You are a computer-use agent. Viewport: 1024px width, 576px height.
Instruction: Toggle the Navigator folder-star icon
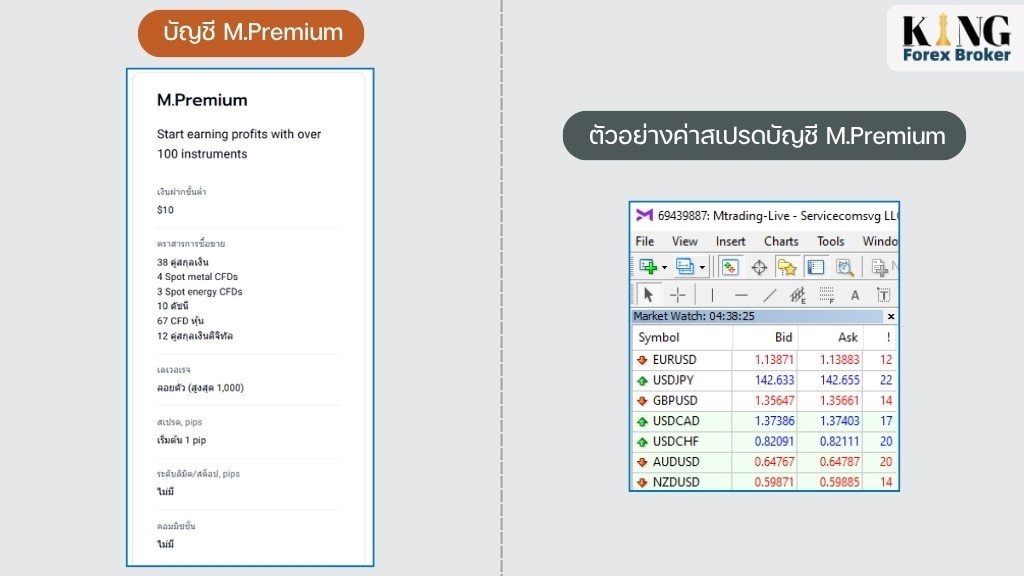[x=786, y=266]
